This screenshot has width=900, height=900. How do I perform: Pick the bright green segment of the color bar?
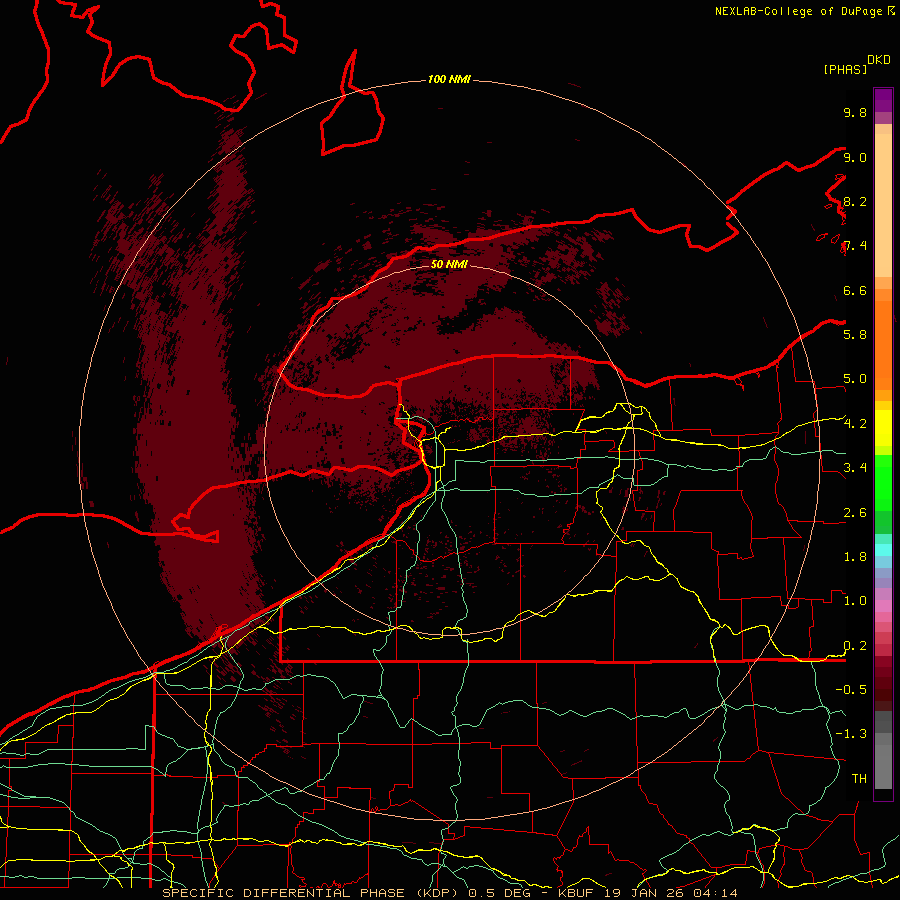(x=883, y=482)
